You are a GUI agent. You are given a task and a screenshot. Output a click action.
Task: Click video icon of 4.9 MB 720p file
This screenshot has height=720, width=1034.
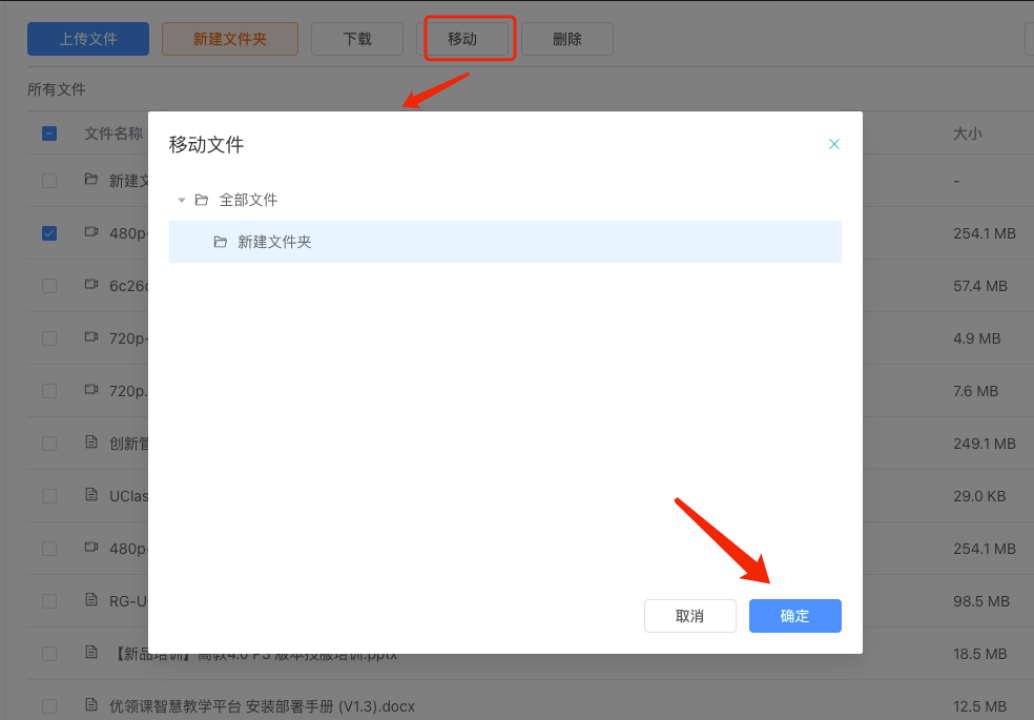point(92,336)
